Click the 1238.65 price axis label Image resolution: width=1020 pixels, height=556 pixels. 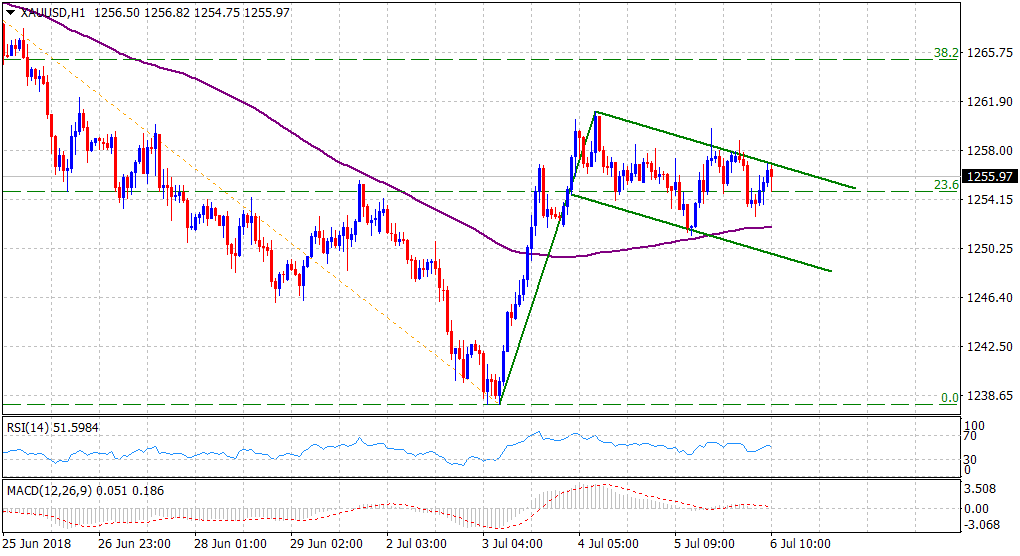click(x=989, y=396)
